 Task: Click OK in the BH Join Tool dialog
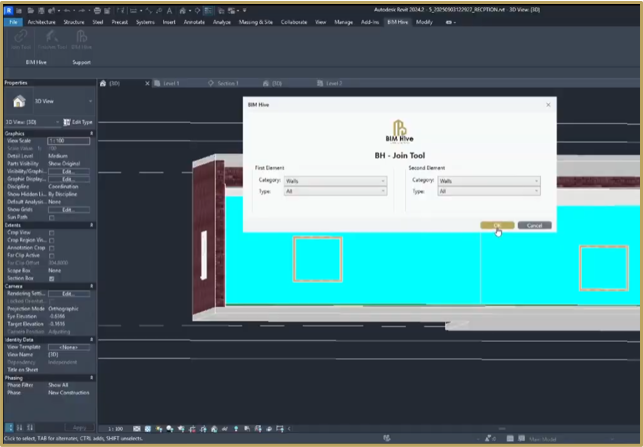click(497, 226)
